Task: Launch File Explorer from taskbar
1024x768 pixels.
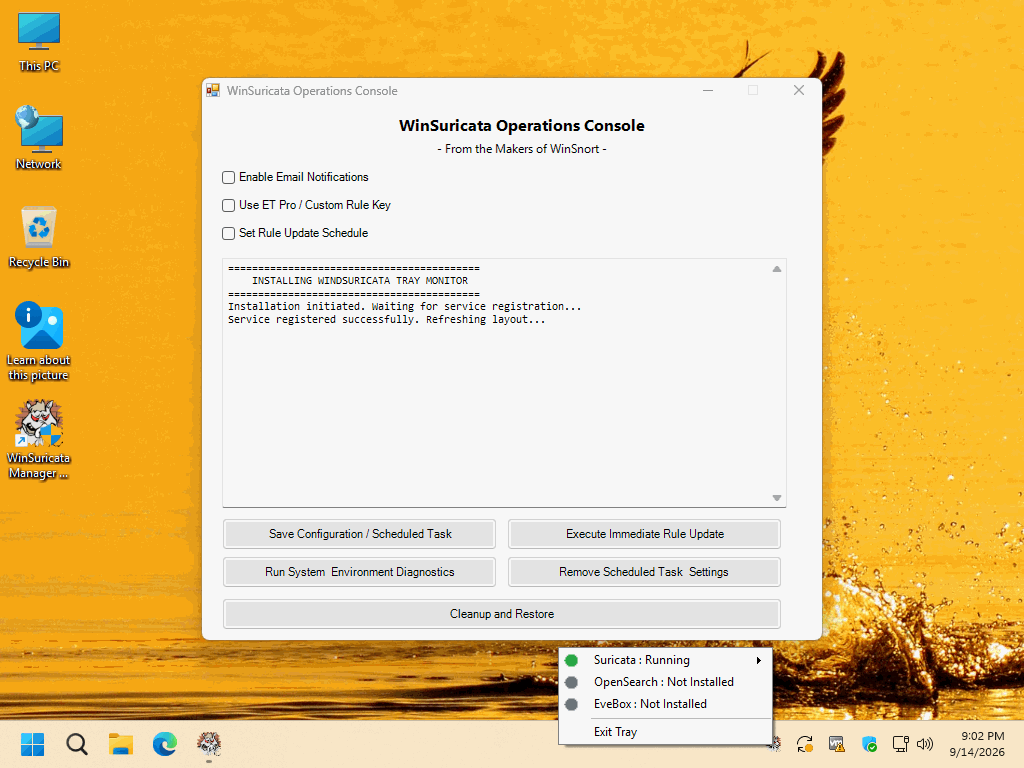Action: tap(121, 744)
